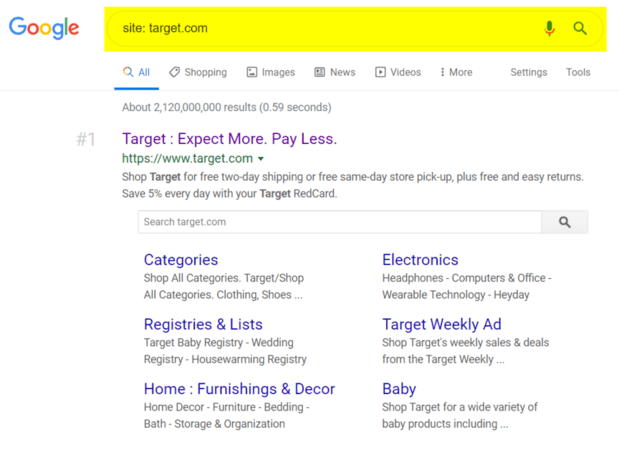Viewport: 619px width, 450px height.
Task: Open the More search options menu
Action: [x=456, y=72]
